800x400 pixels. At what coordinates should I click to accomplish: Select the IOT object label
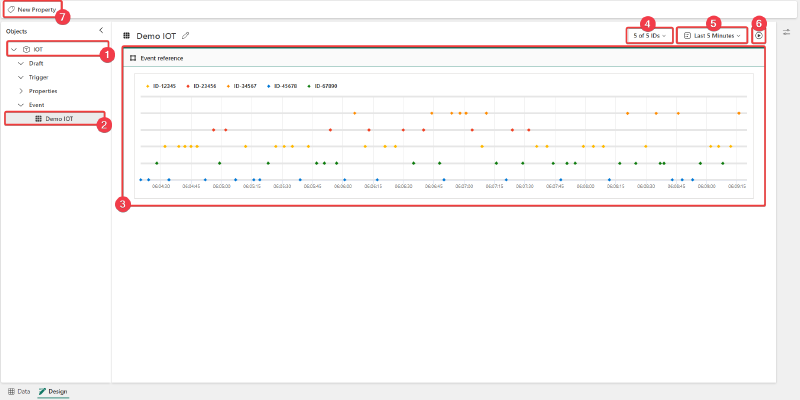38,49
